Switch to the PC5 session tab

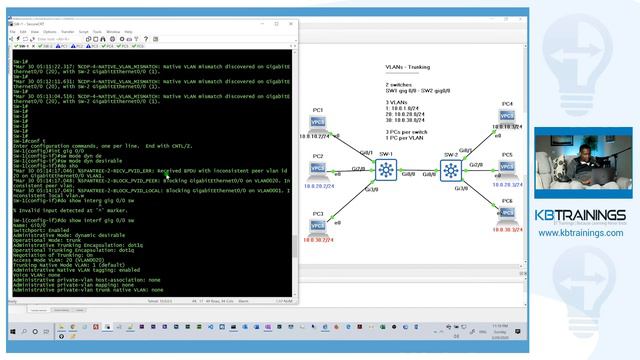pos(122,46)
